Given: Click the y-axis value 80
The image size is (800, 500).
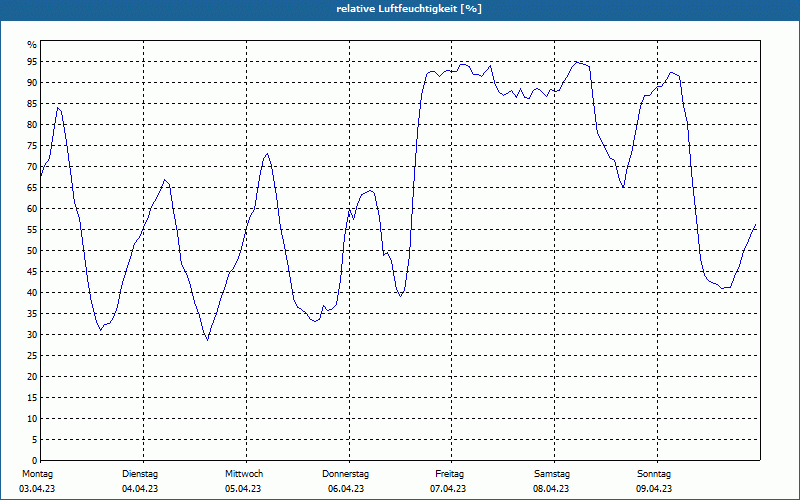Looking at the screenshot, I should (32, 124).
